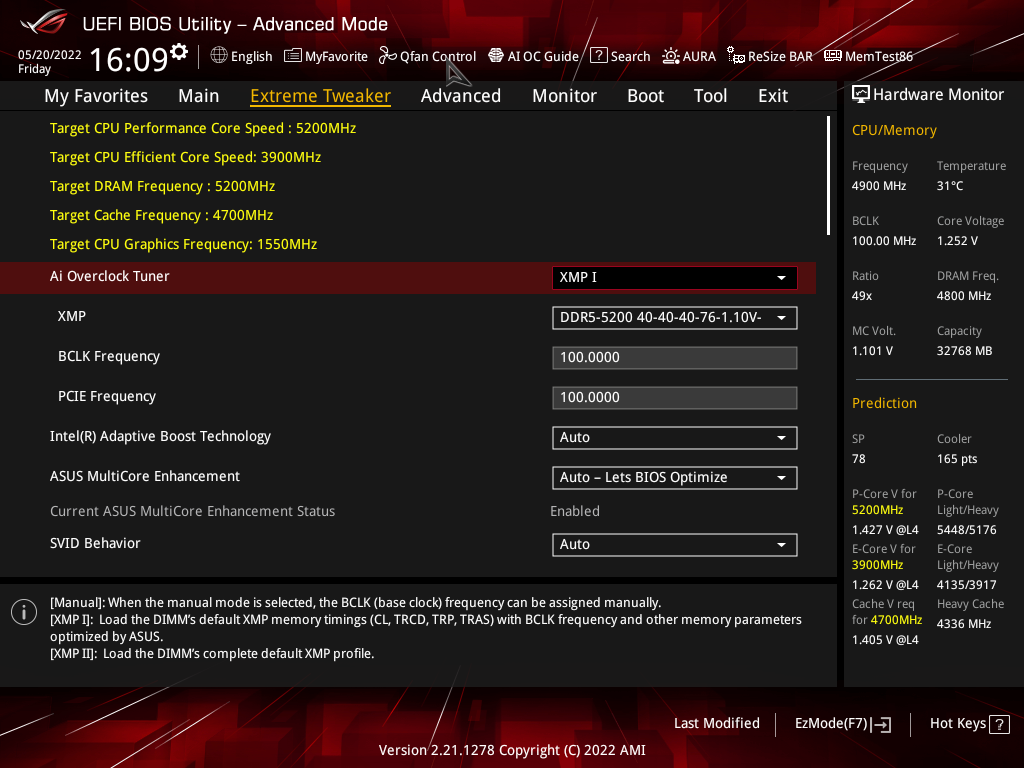This screenshot has height=768, width=1024.
Task: Open the SVID Behavior dropdown
Action: (675, 545)
